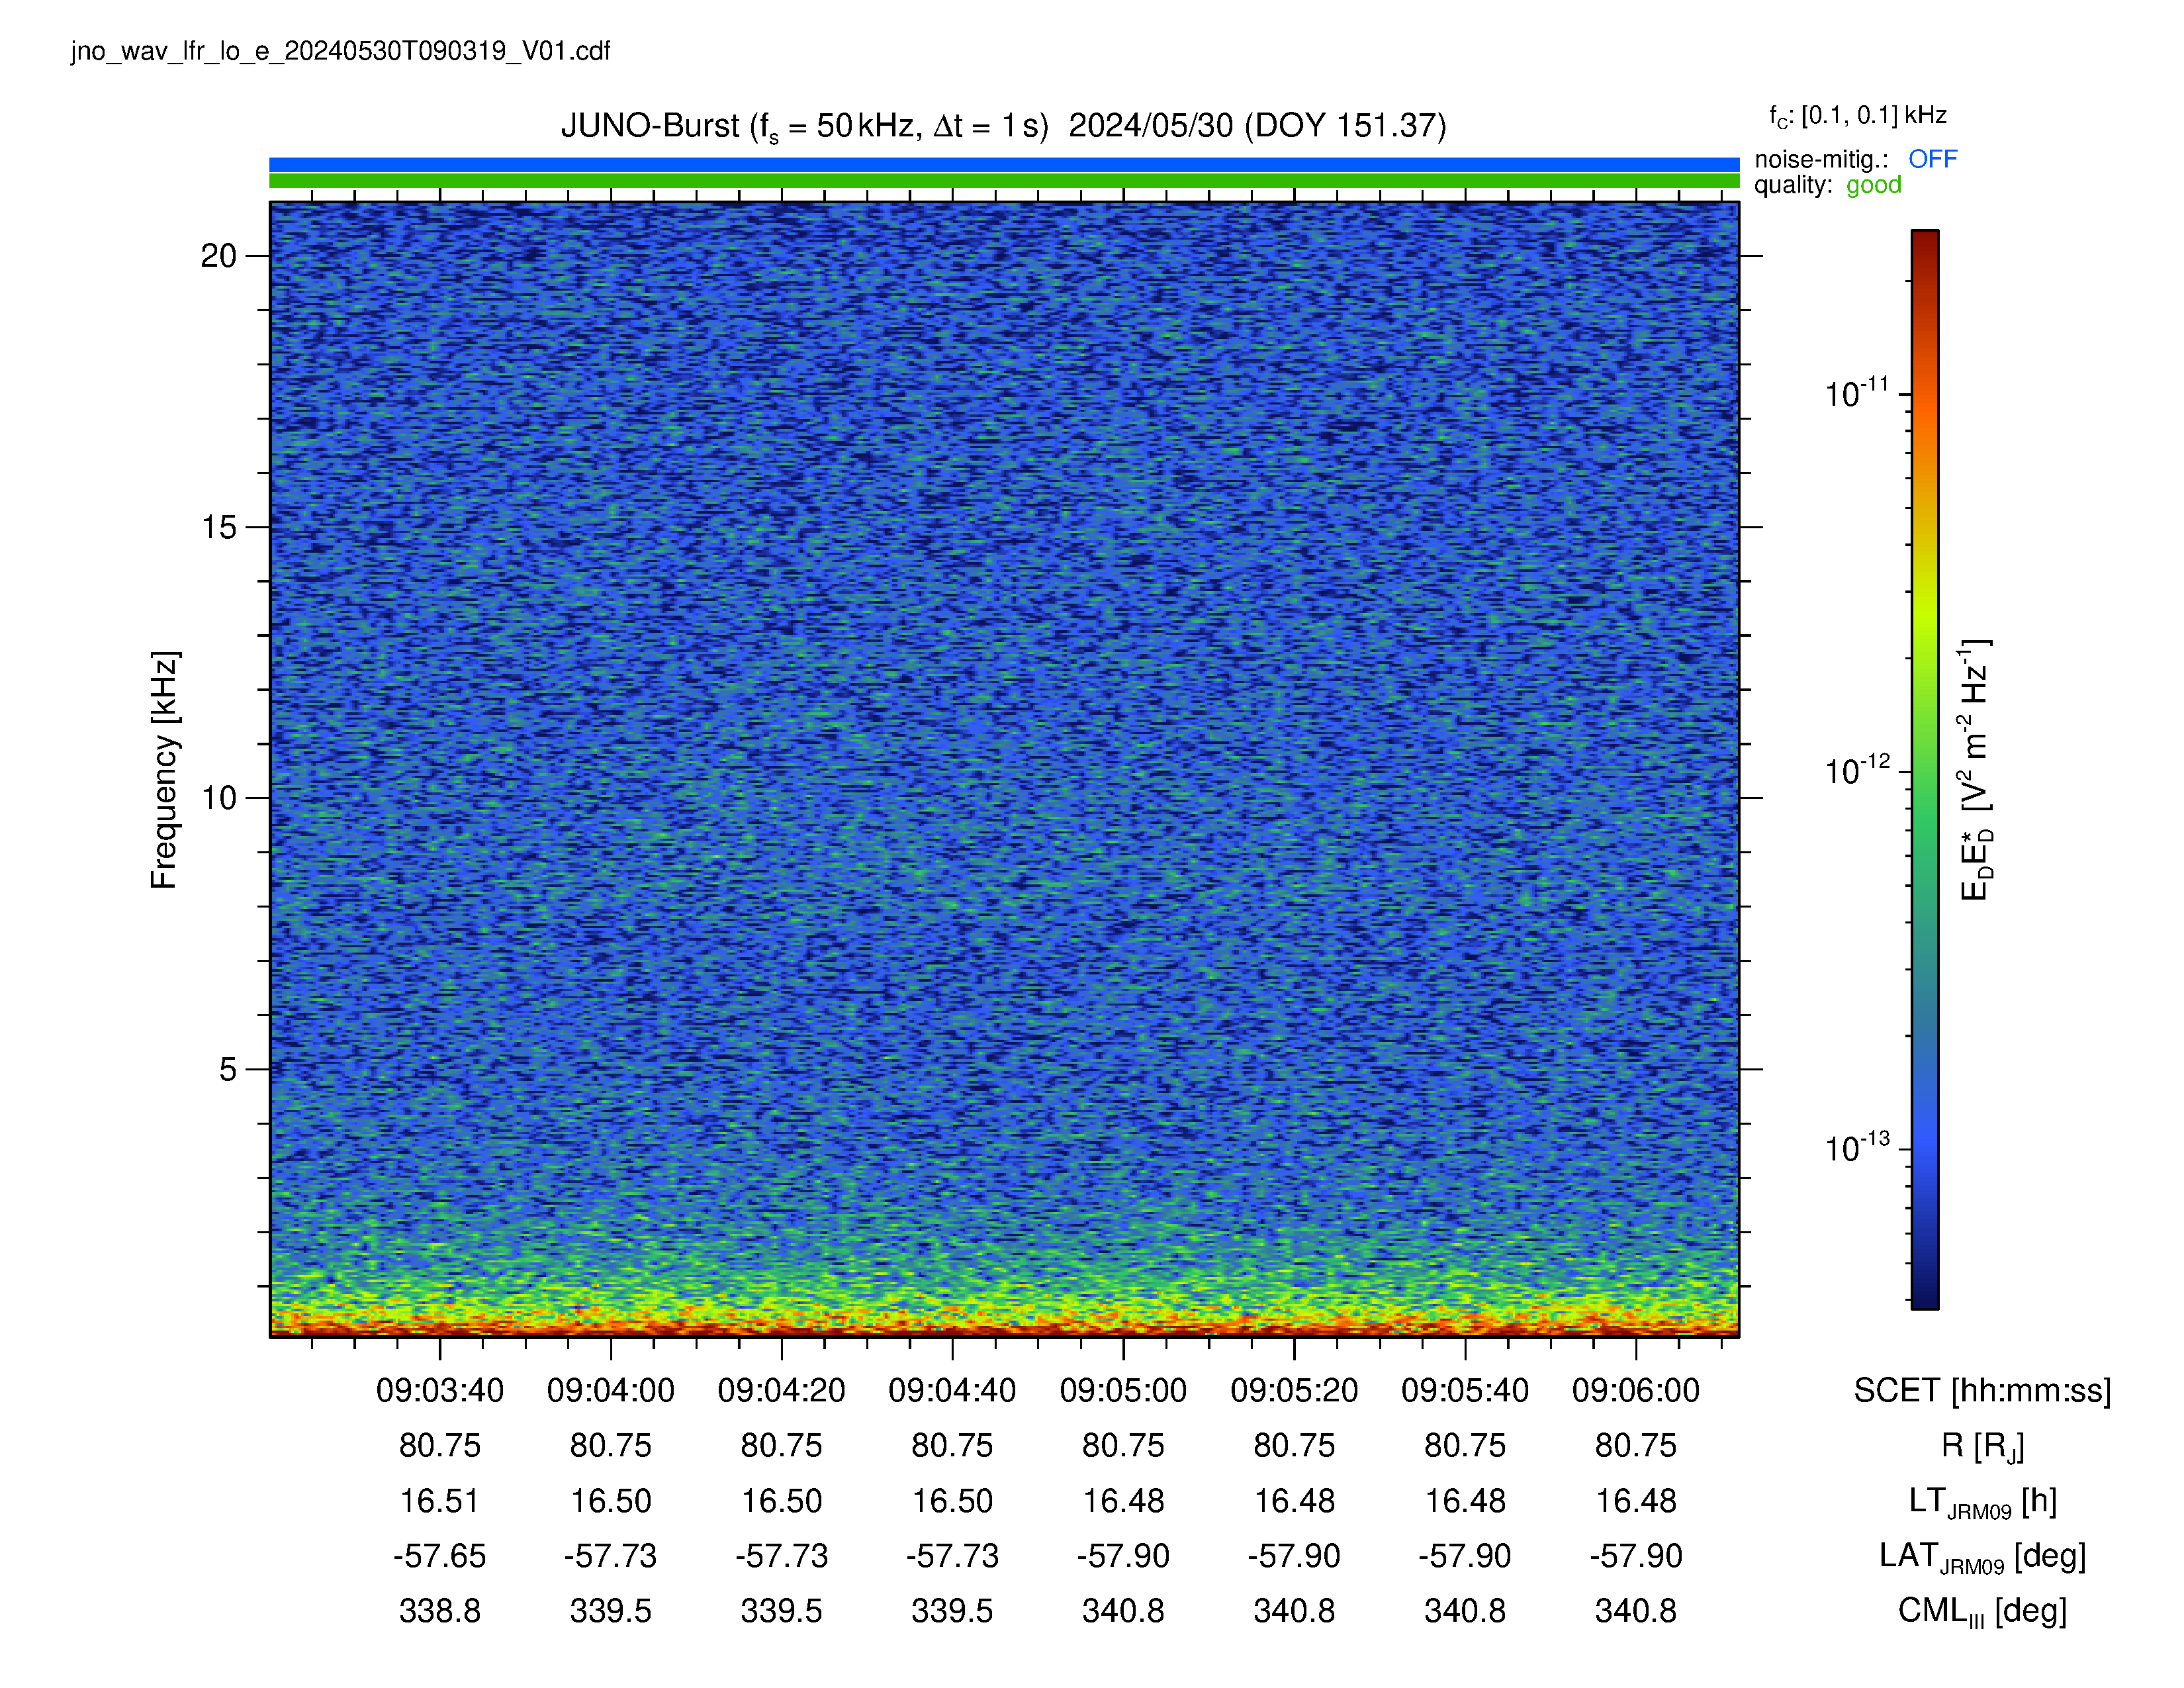Click the 10^-11 colorbar tick label

pos(1857,393)
